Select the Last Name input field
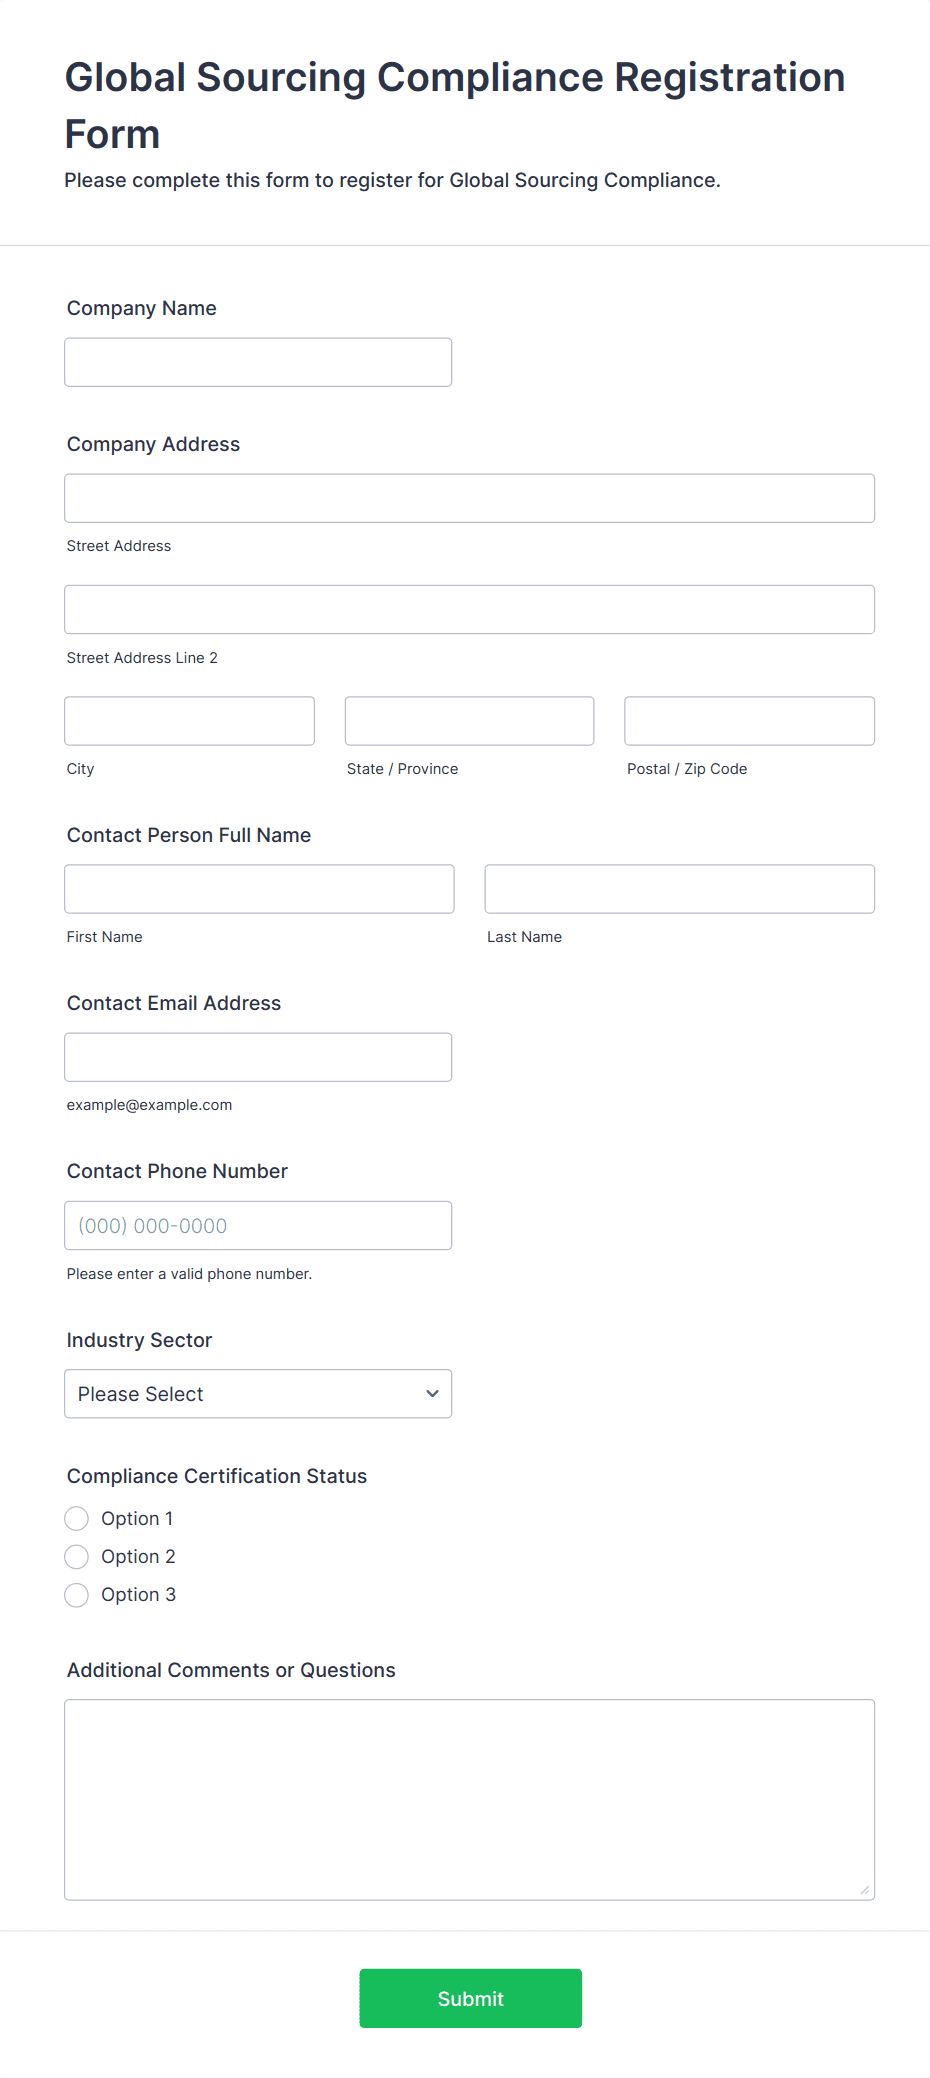The height and width of the screenshot is (2078, 930). [x=679, y=889]
